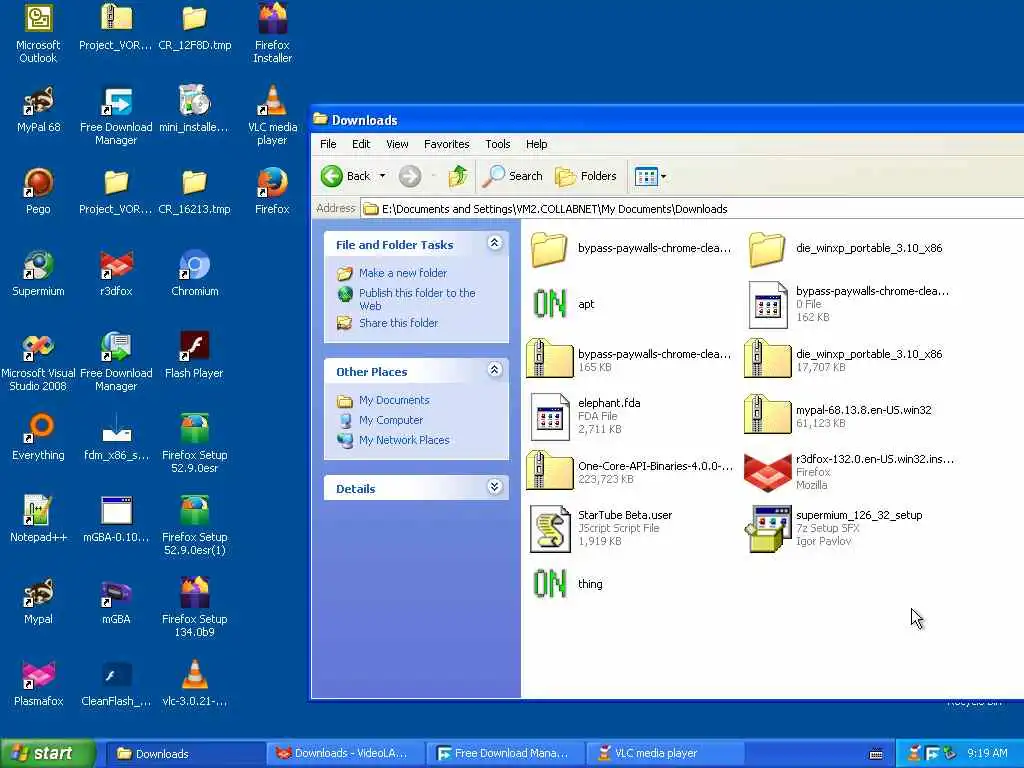Select CleanFlash desktop icon
Viewport: 1024px width, 768px height.
116,684
